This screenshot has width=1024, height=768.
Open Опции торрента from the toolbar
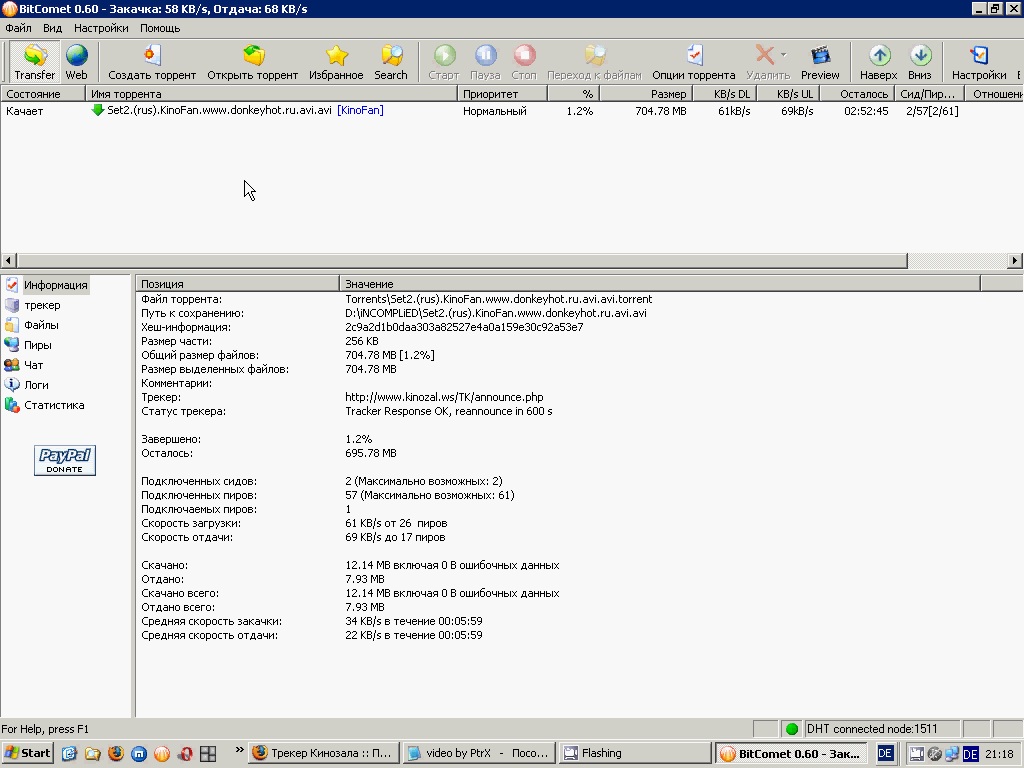tap(694, 62)
